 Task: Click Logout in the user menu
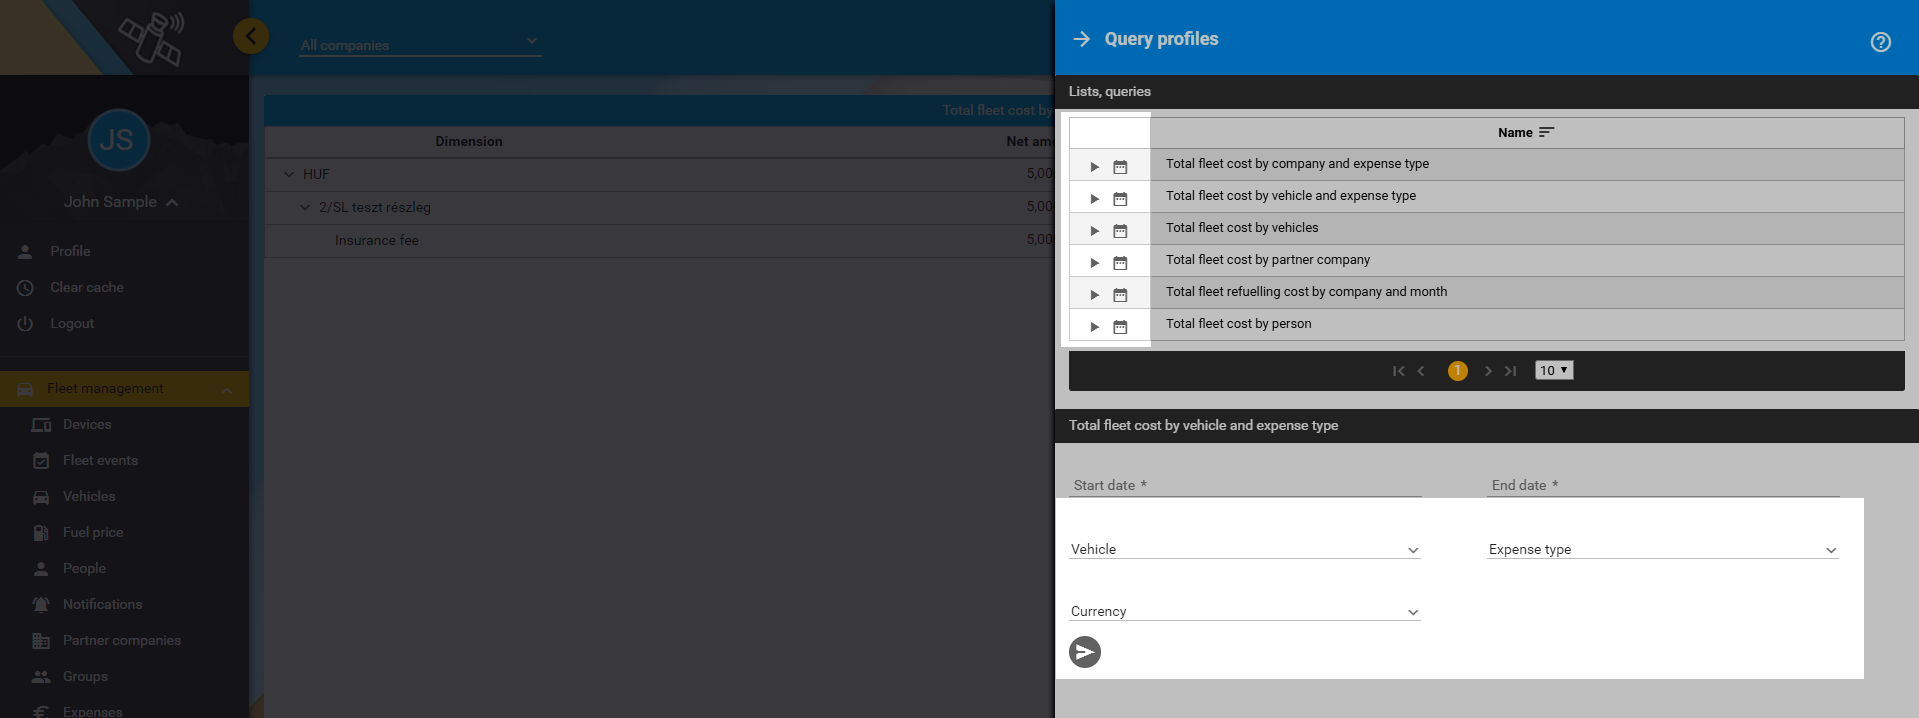(x=72, y=323)
